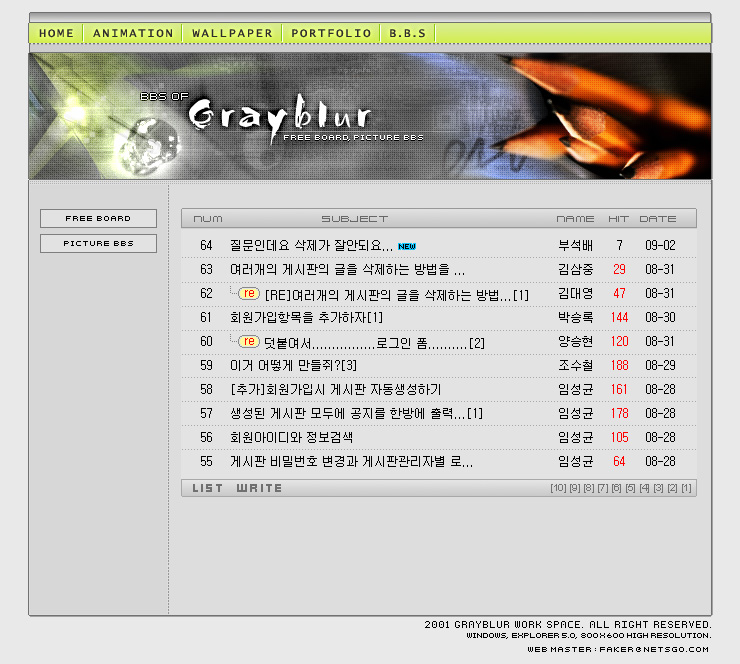This screenshot has height=664, width=740.
Task: Click the re icon on post 62
Action: (249, 294)
